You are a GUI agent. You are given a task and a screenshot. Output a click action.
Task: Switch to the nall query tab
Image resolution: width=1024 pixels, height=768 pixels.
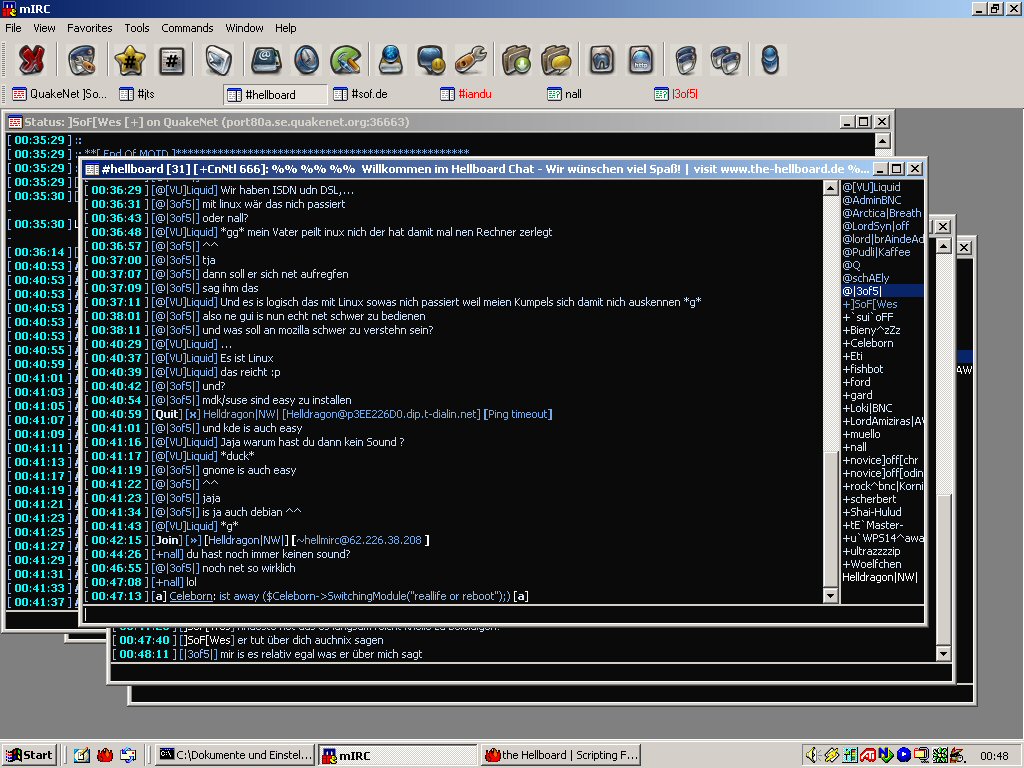click(564, 94)
